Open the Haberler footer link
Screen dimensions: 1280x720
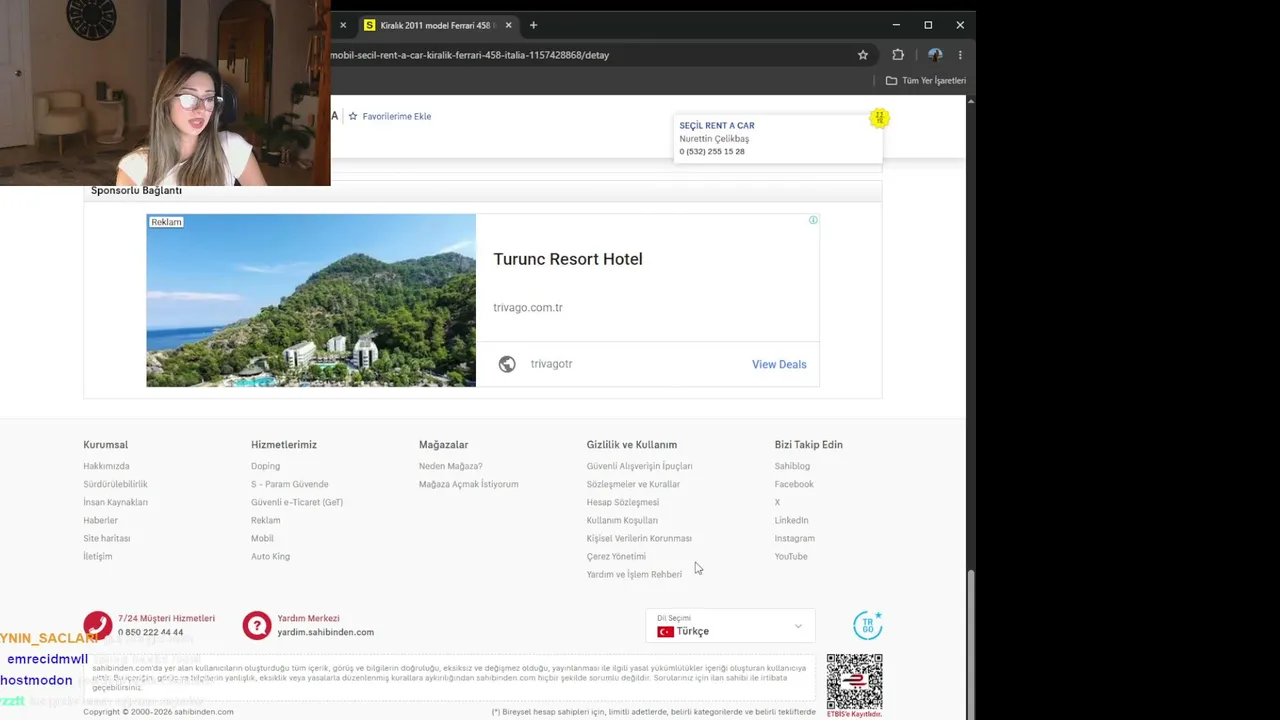point(100,520)
